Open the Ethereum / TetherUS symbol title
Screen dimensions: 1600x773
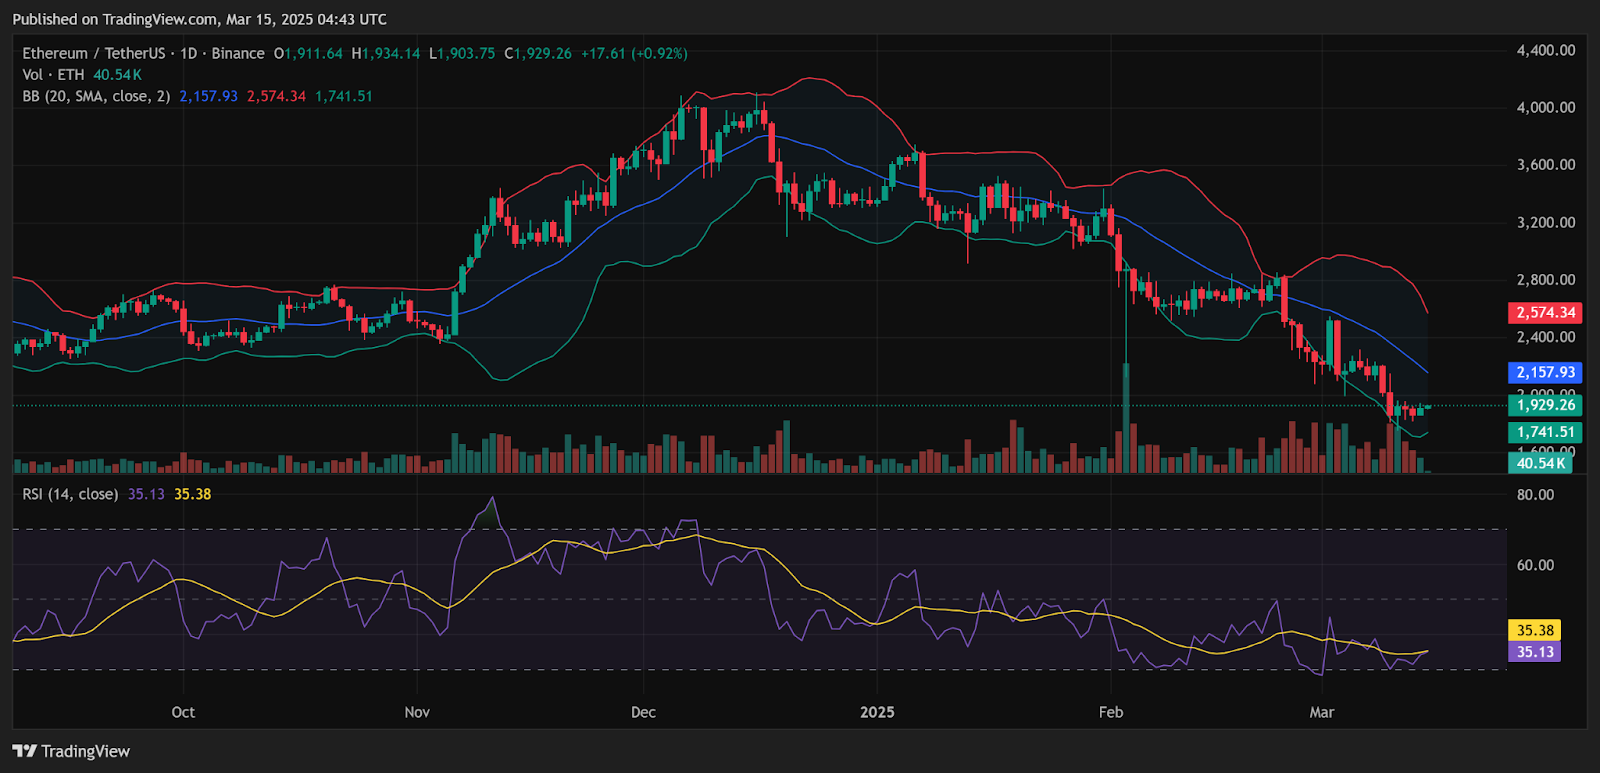click(94, 53)
